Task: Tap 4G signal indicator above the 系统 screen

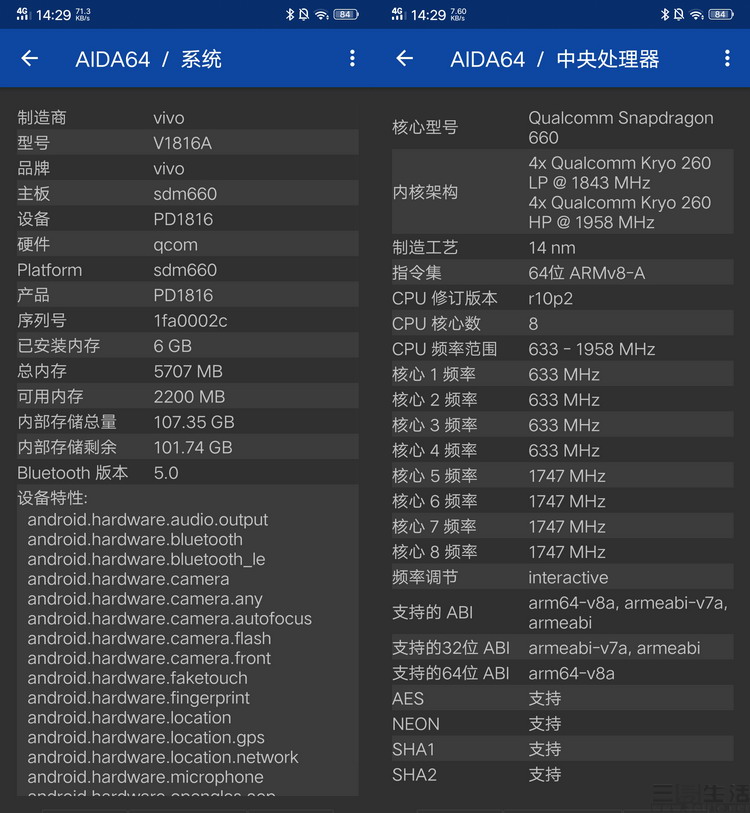Action: (21, 15)
